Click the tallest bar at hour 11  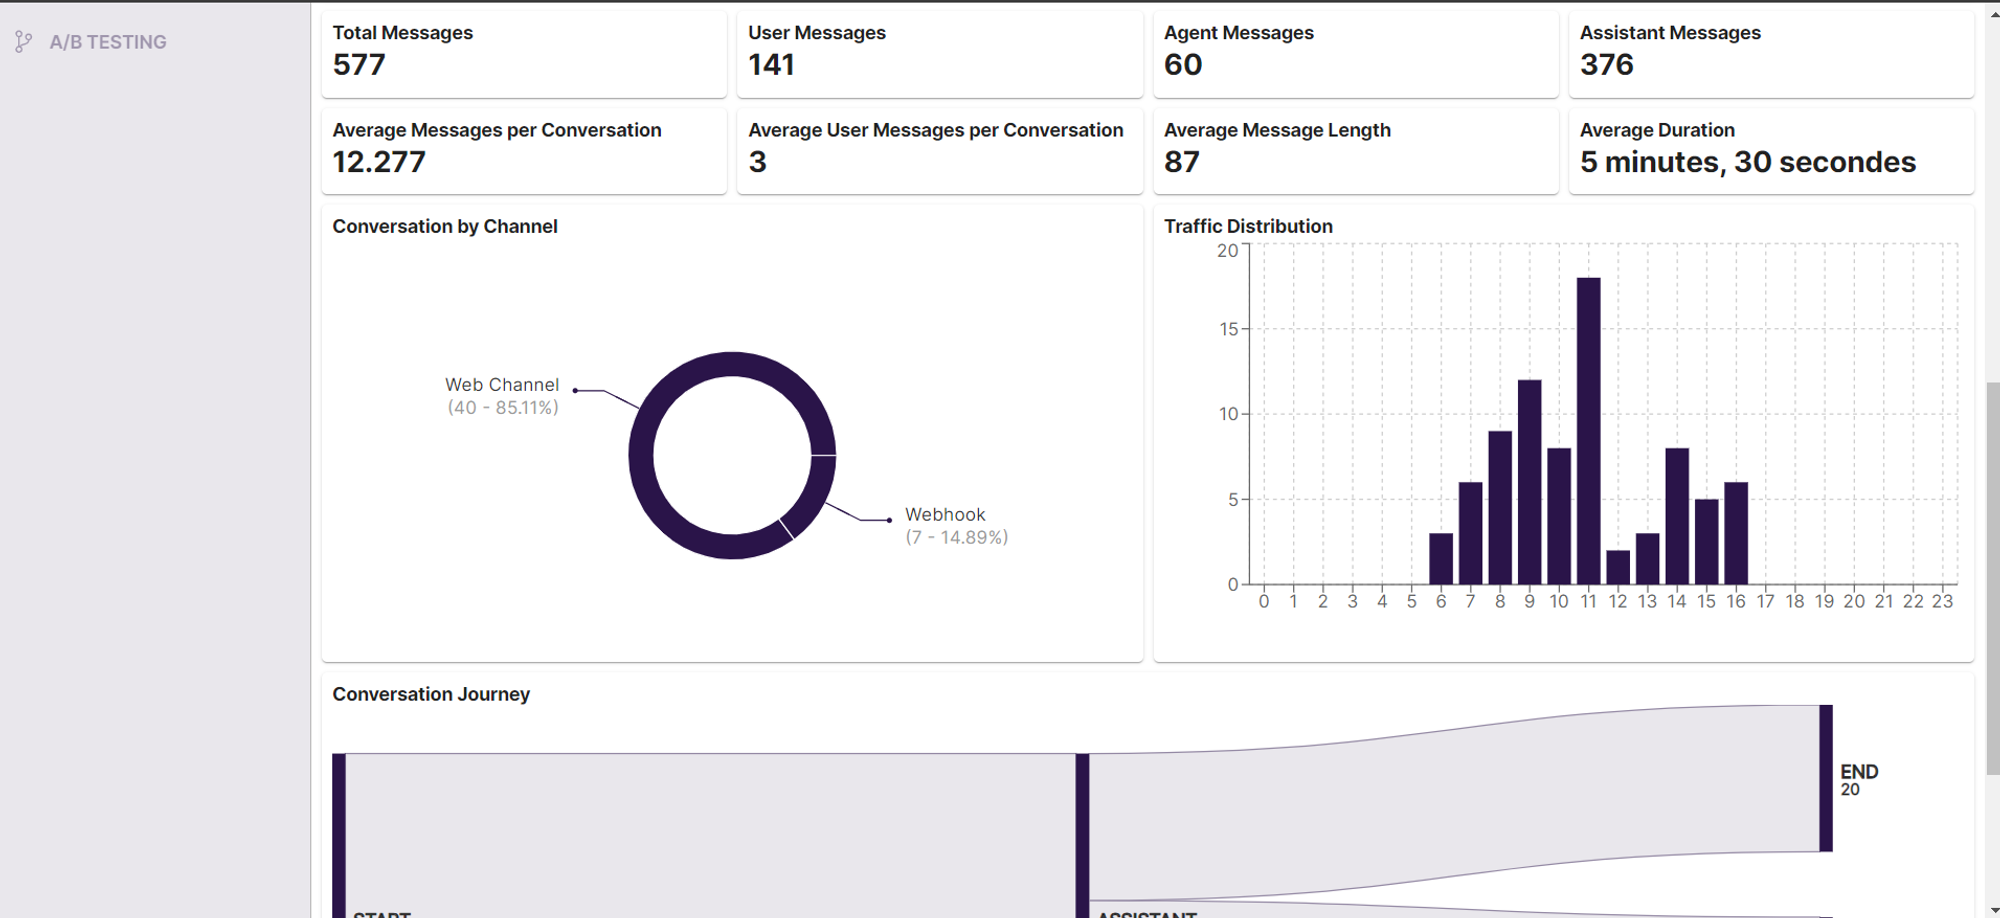point(1588,431)
